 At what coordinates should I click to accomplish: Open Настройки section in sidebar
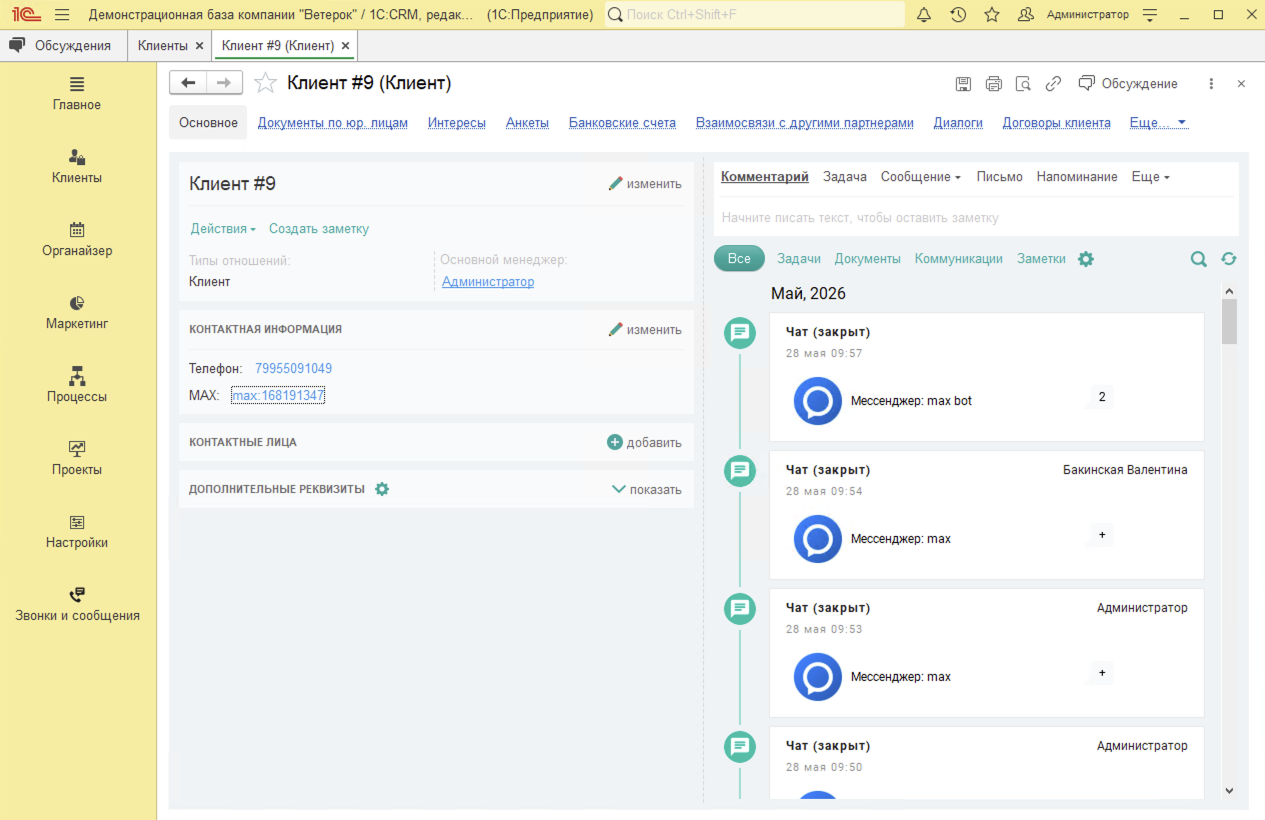(77, 531)
